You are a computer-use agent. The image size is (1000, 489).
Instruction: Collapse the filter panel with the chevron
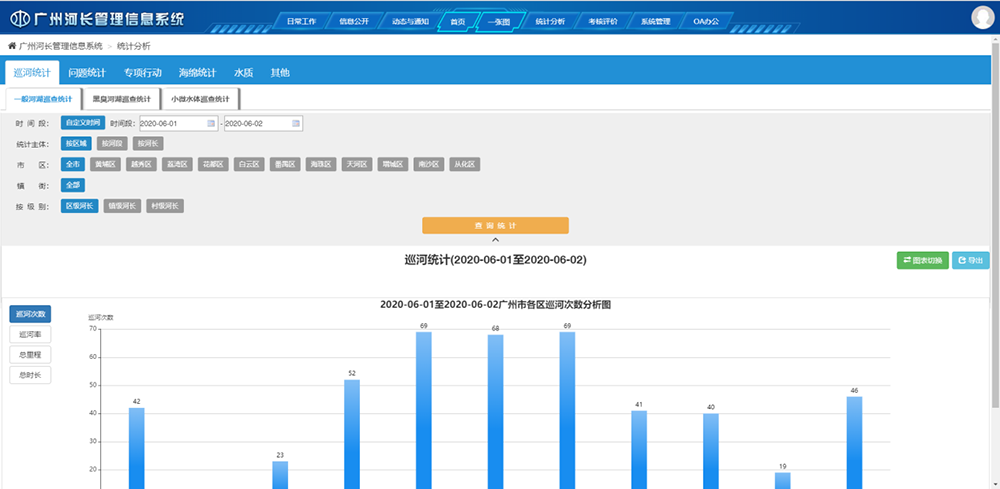point(495,240)
